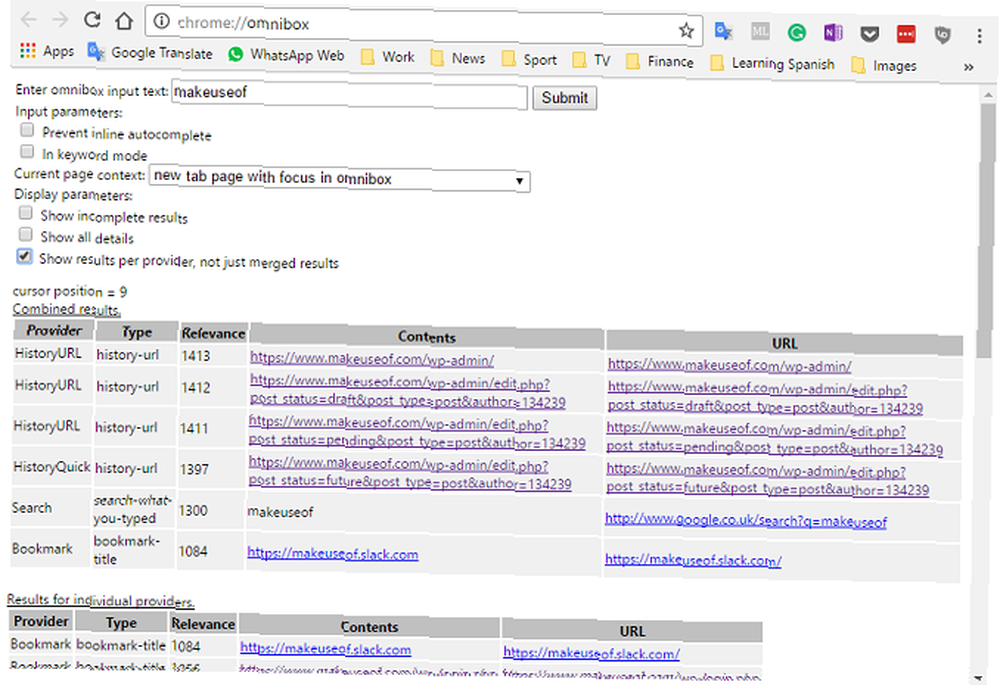Image resolution: width=1000 pixels, height=688 pixels.
Task: Click the Results for individual providers heading
Action: [x=101, y=600]
